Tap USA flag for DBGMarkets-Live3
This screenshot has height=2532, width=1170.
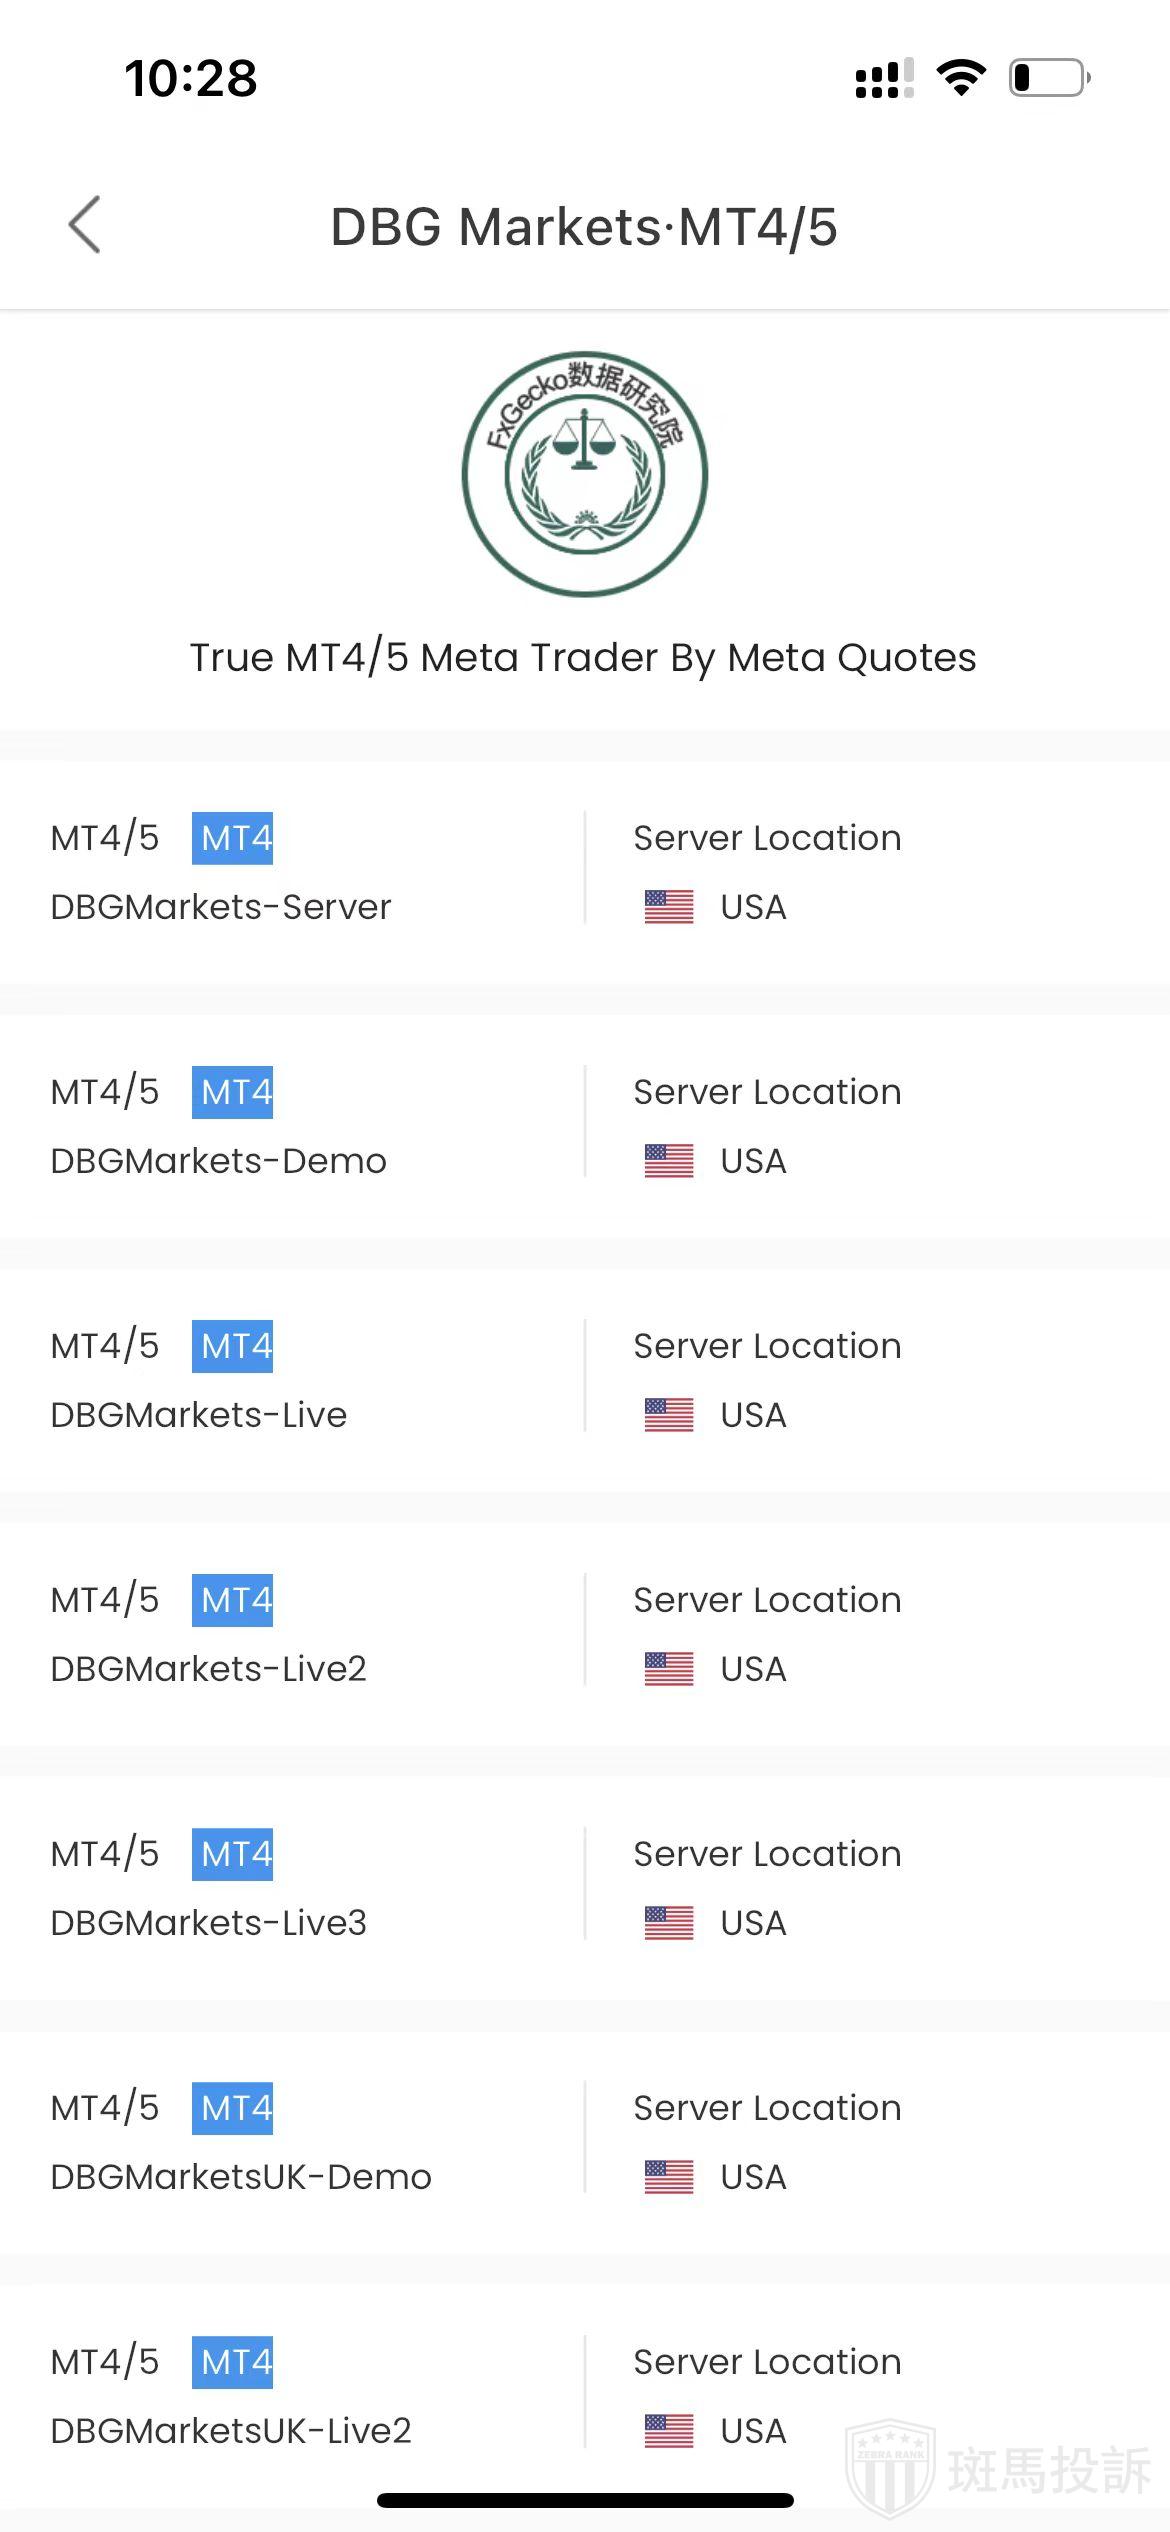click(669, 1923)
